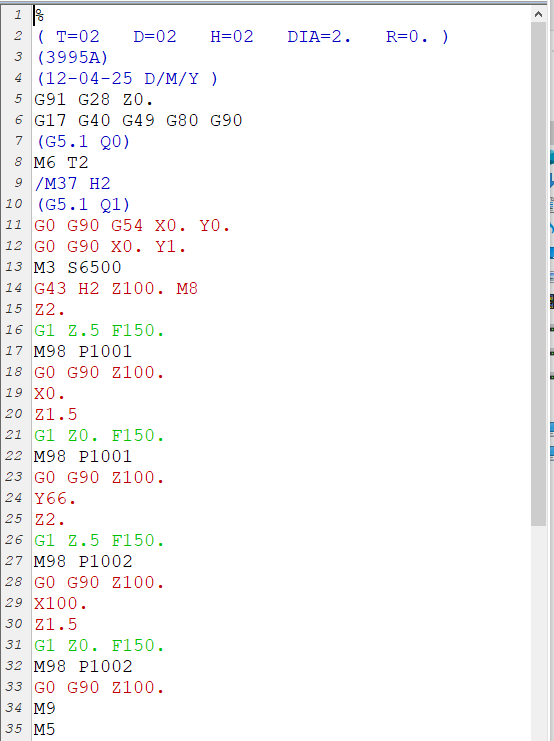Click the 'X0.' line 19
The width and height of the screenshot is (554, 741).
point(50,393)
